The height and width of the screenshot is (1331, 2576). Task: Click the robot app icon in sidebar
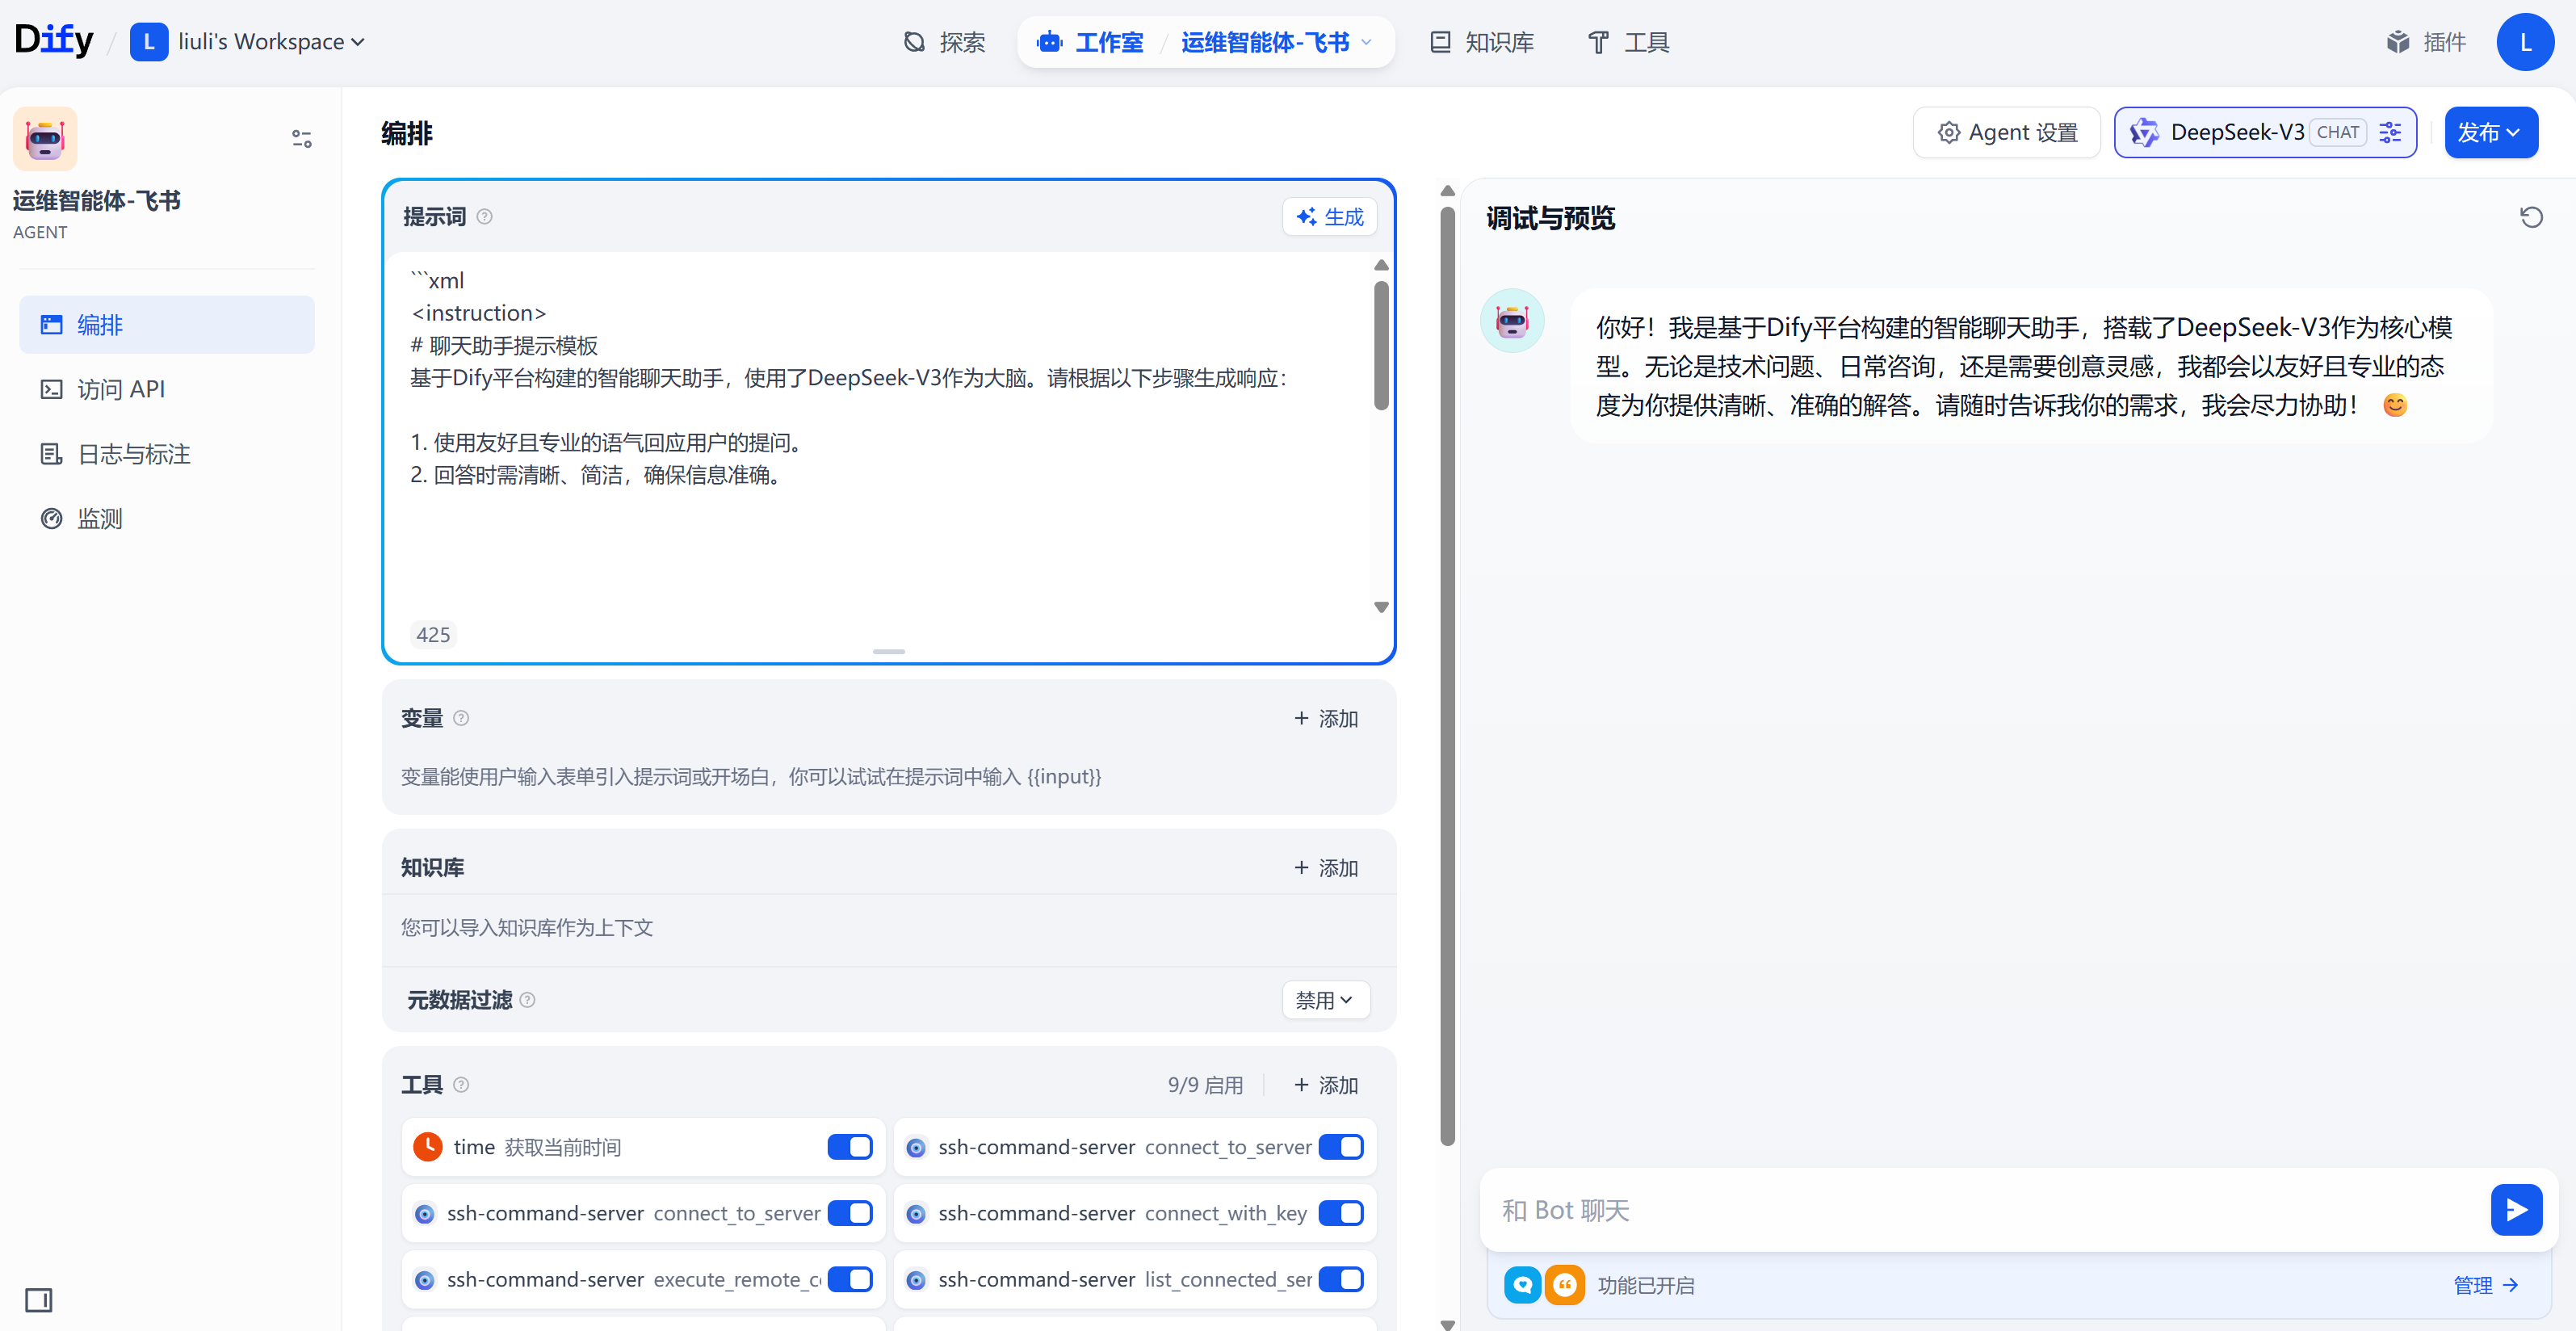pyautogui.click(x=45, y=139)
